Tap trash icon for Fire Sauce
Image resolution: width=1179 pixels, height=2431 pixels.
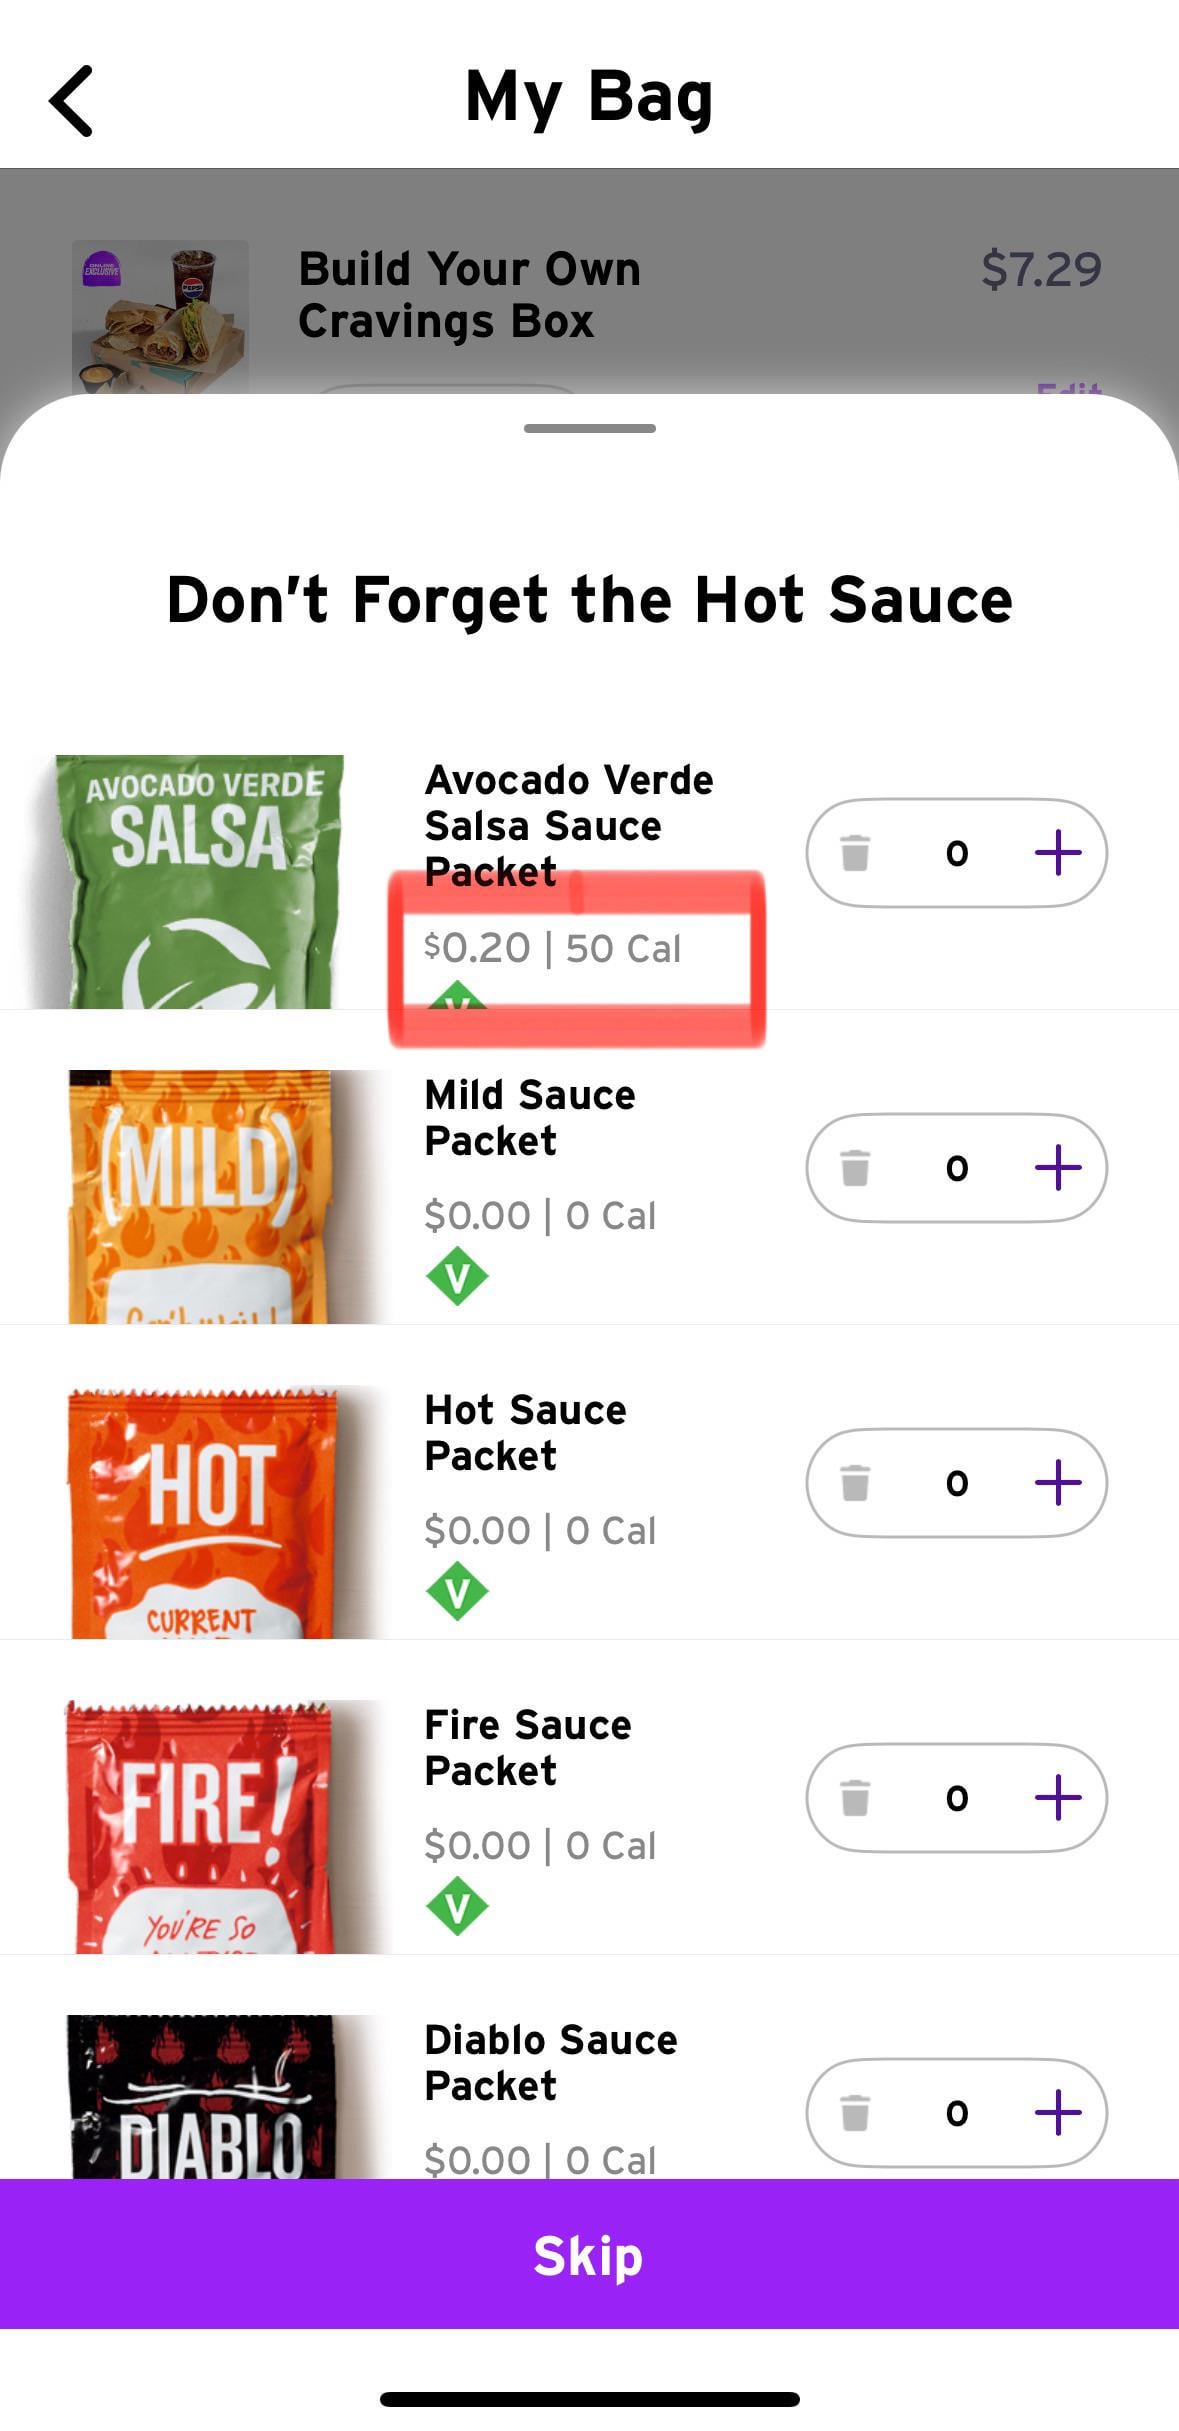click(x=855, y=1798)
